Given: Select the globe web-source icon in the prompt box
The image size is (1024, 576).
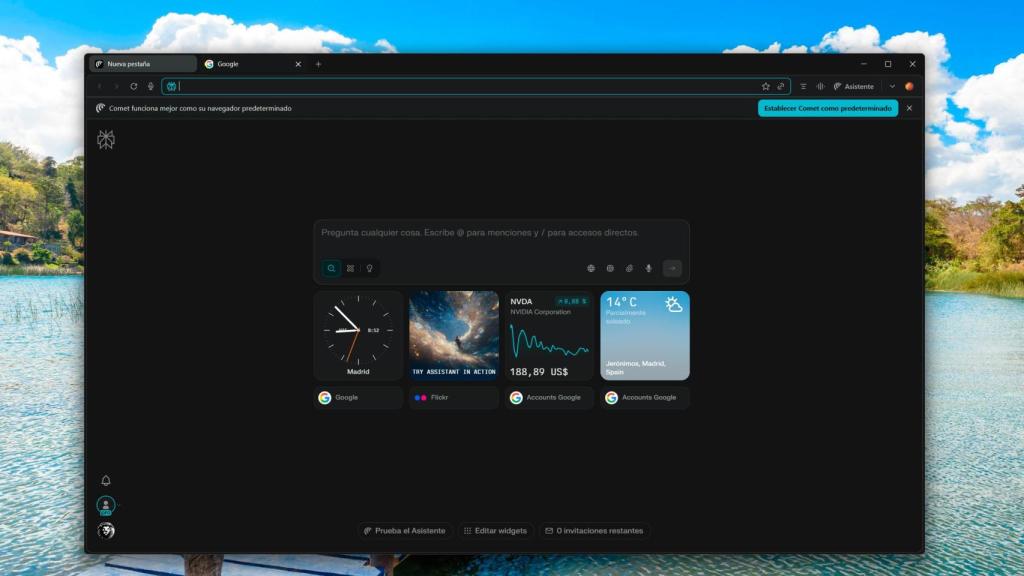Looking at the screenshot, I should (x=592, y=268).
